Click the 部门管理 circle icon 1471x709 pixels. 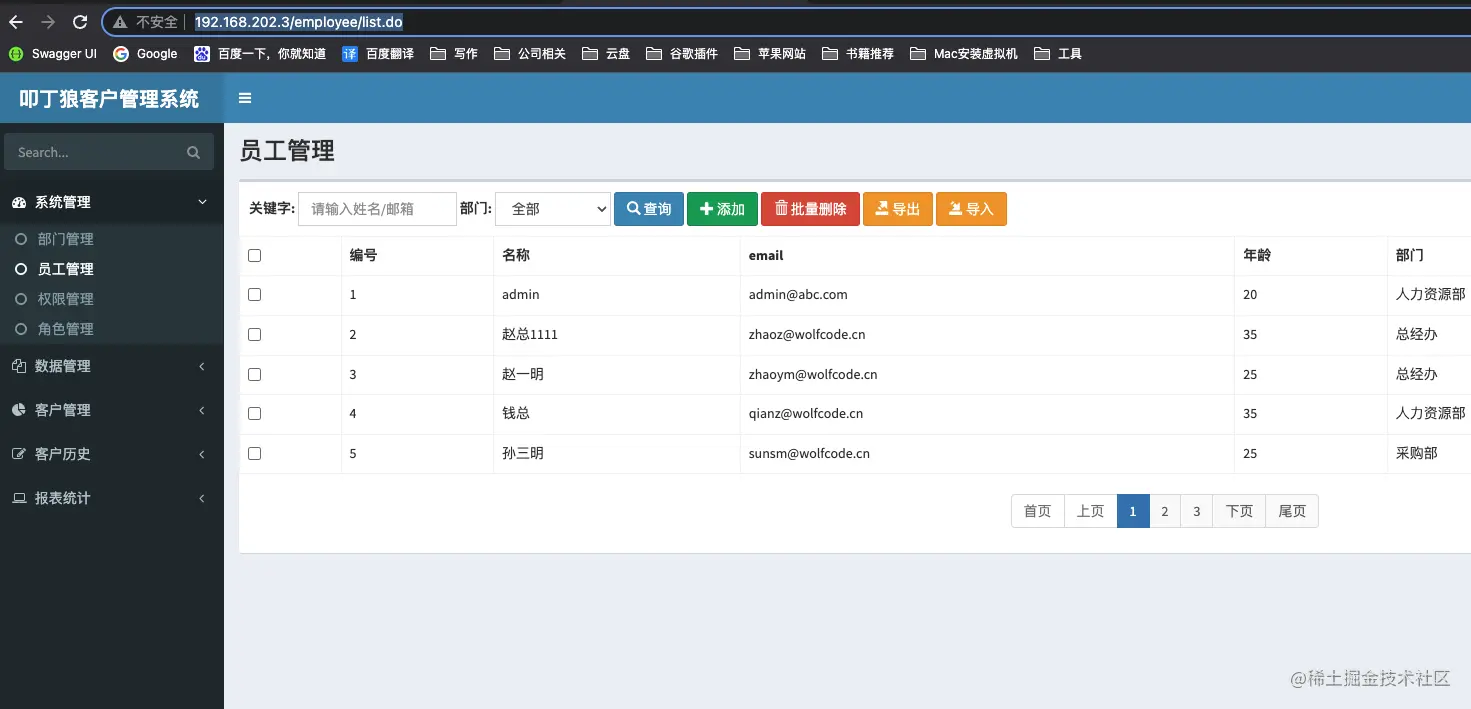pos(21,239)
